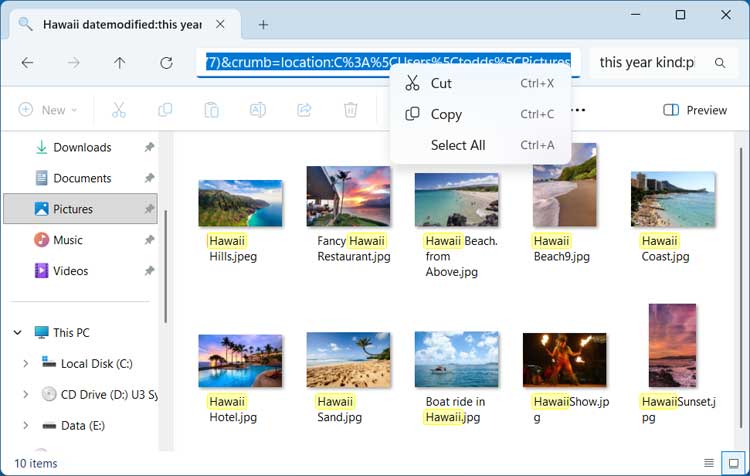This screenshot has height=476, width=750.
Task: Click the magnifier icon in search box
Action: coord(719,63)
